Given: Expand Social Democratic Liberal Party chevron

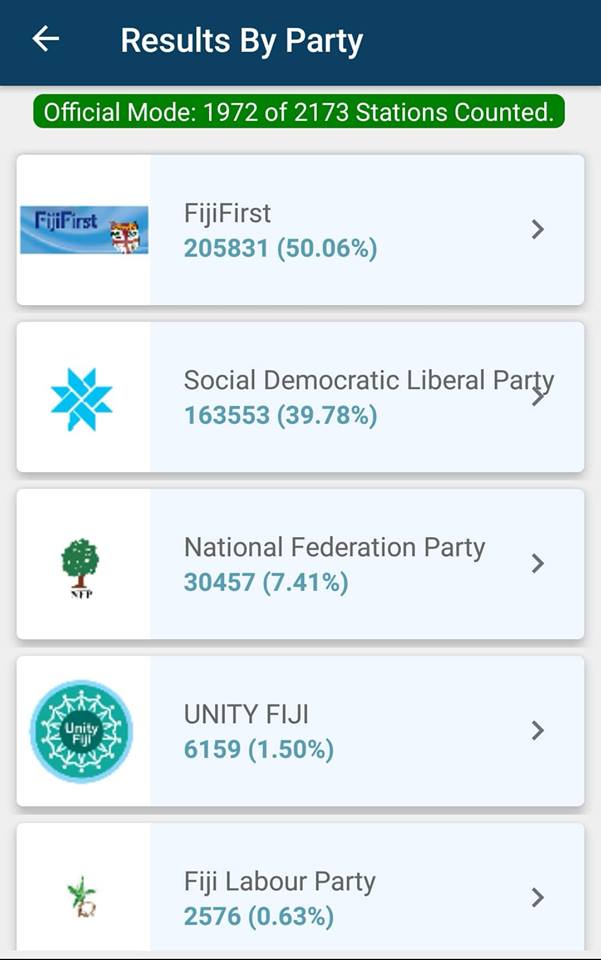Looking at the screenshot, I should click(x=540, y=397).
